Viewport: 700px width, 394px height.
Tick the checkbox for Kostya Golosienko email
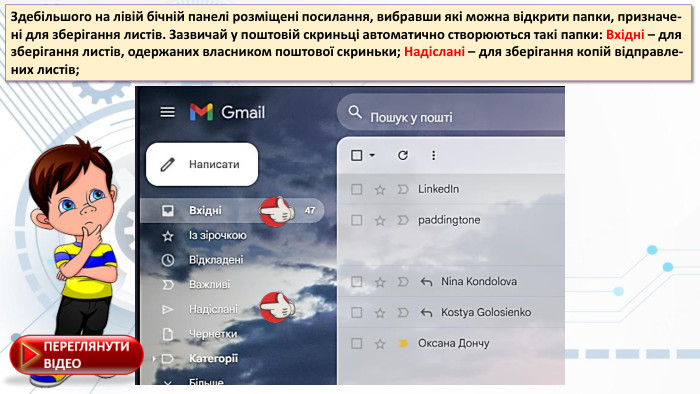click(x=356, y=312)
